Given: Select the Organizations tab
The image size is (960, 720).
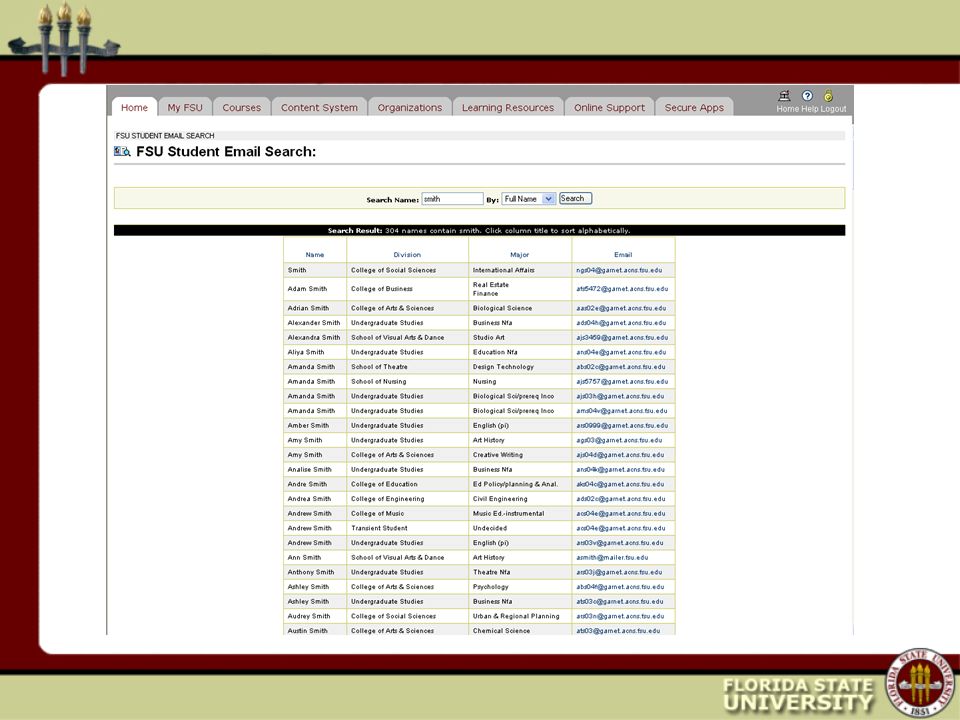Looking at the screenshot, I should pos(410,107).
